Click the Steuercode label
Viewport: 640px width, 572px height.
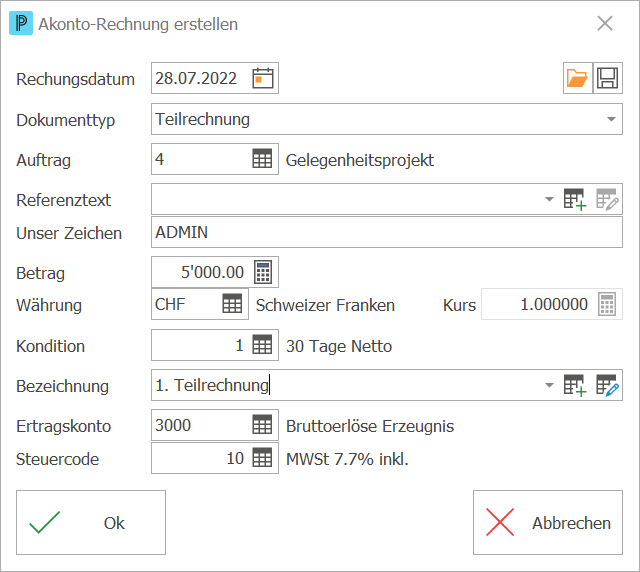(58, 459)
